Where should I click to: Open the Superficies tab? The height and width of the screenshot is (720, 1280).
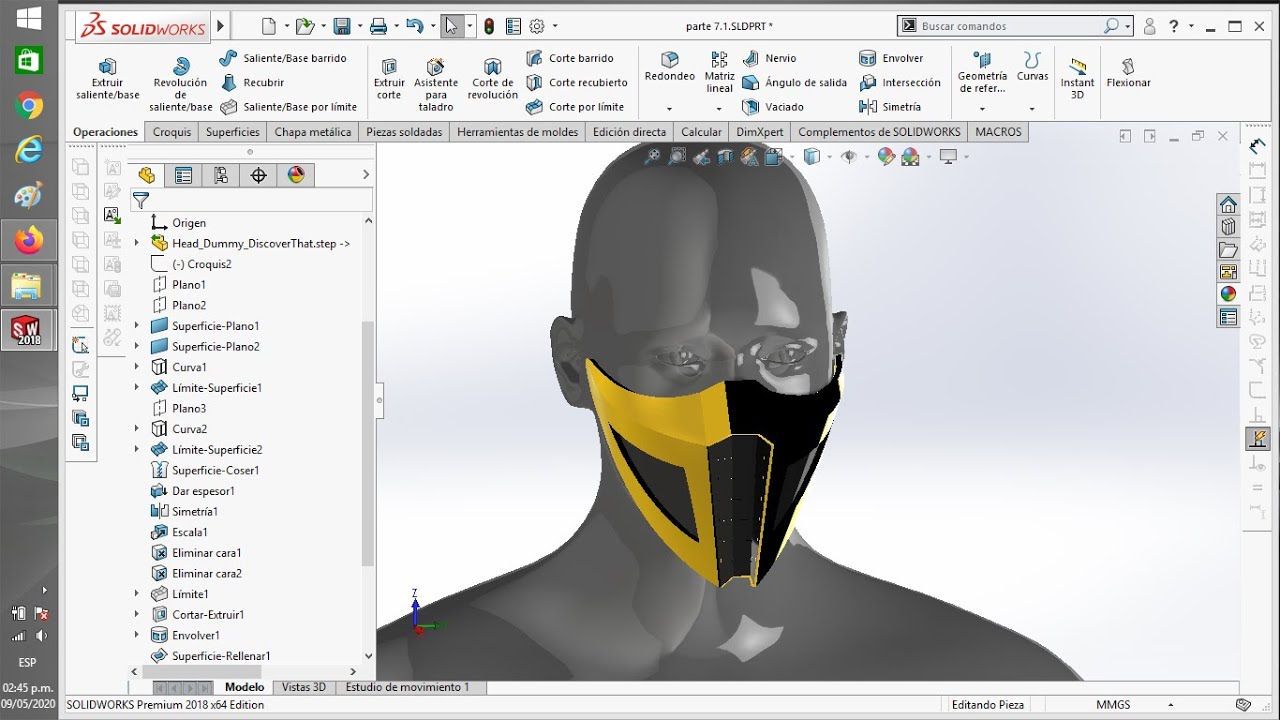pos(232,132)
